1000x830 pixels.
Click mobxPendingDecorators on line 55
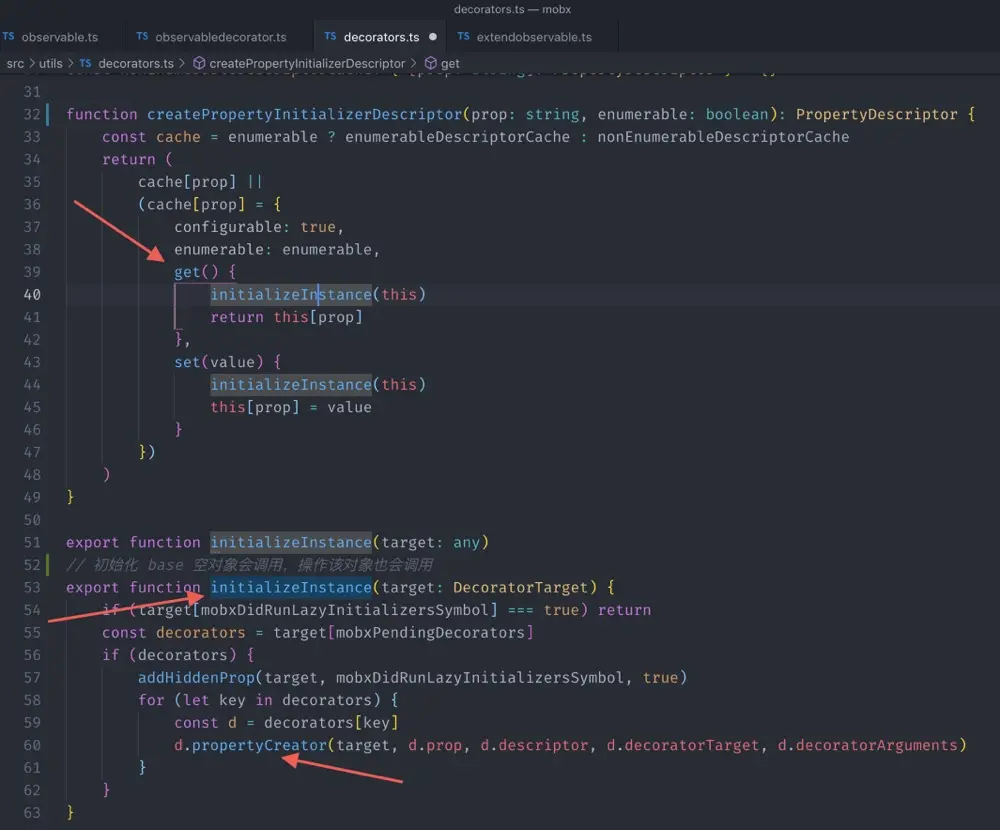click(430, 632)
